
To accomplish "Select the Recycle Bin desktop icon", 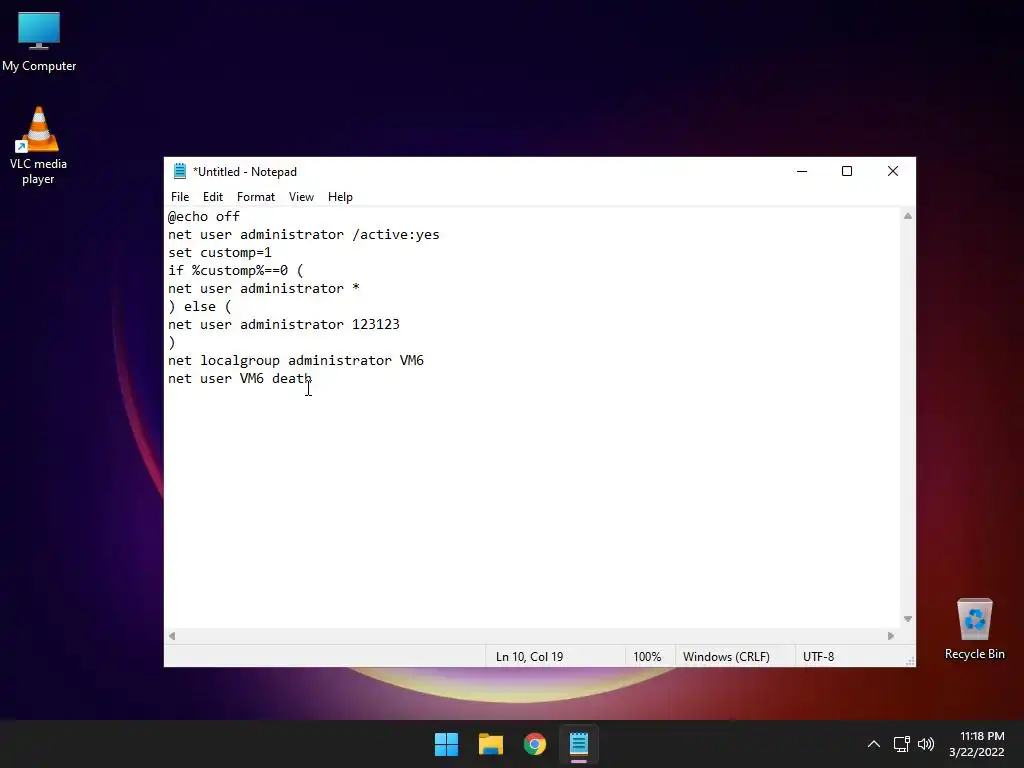I will pyautogui.click(x=974, y=630).
